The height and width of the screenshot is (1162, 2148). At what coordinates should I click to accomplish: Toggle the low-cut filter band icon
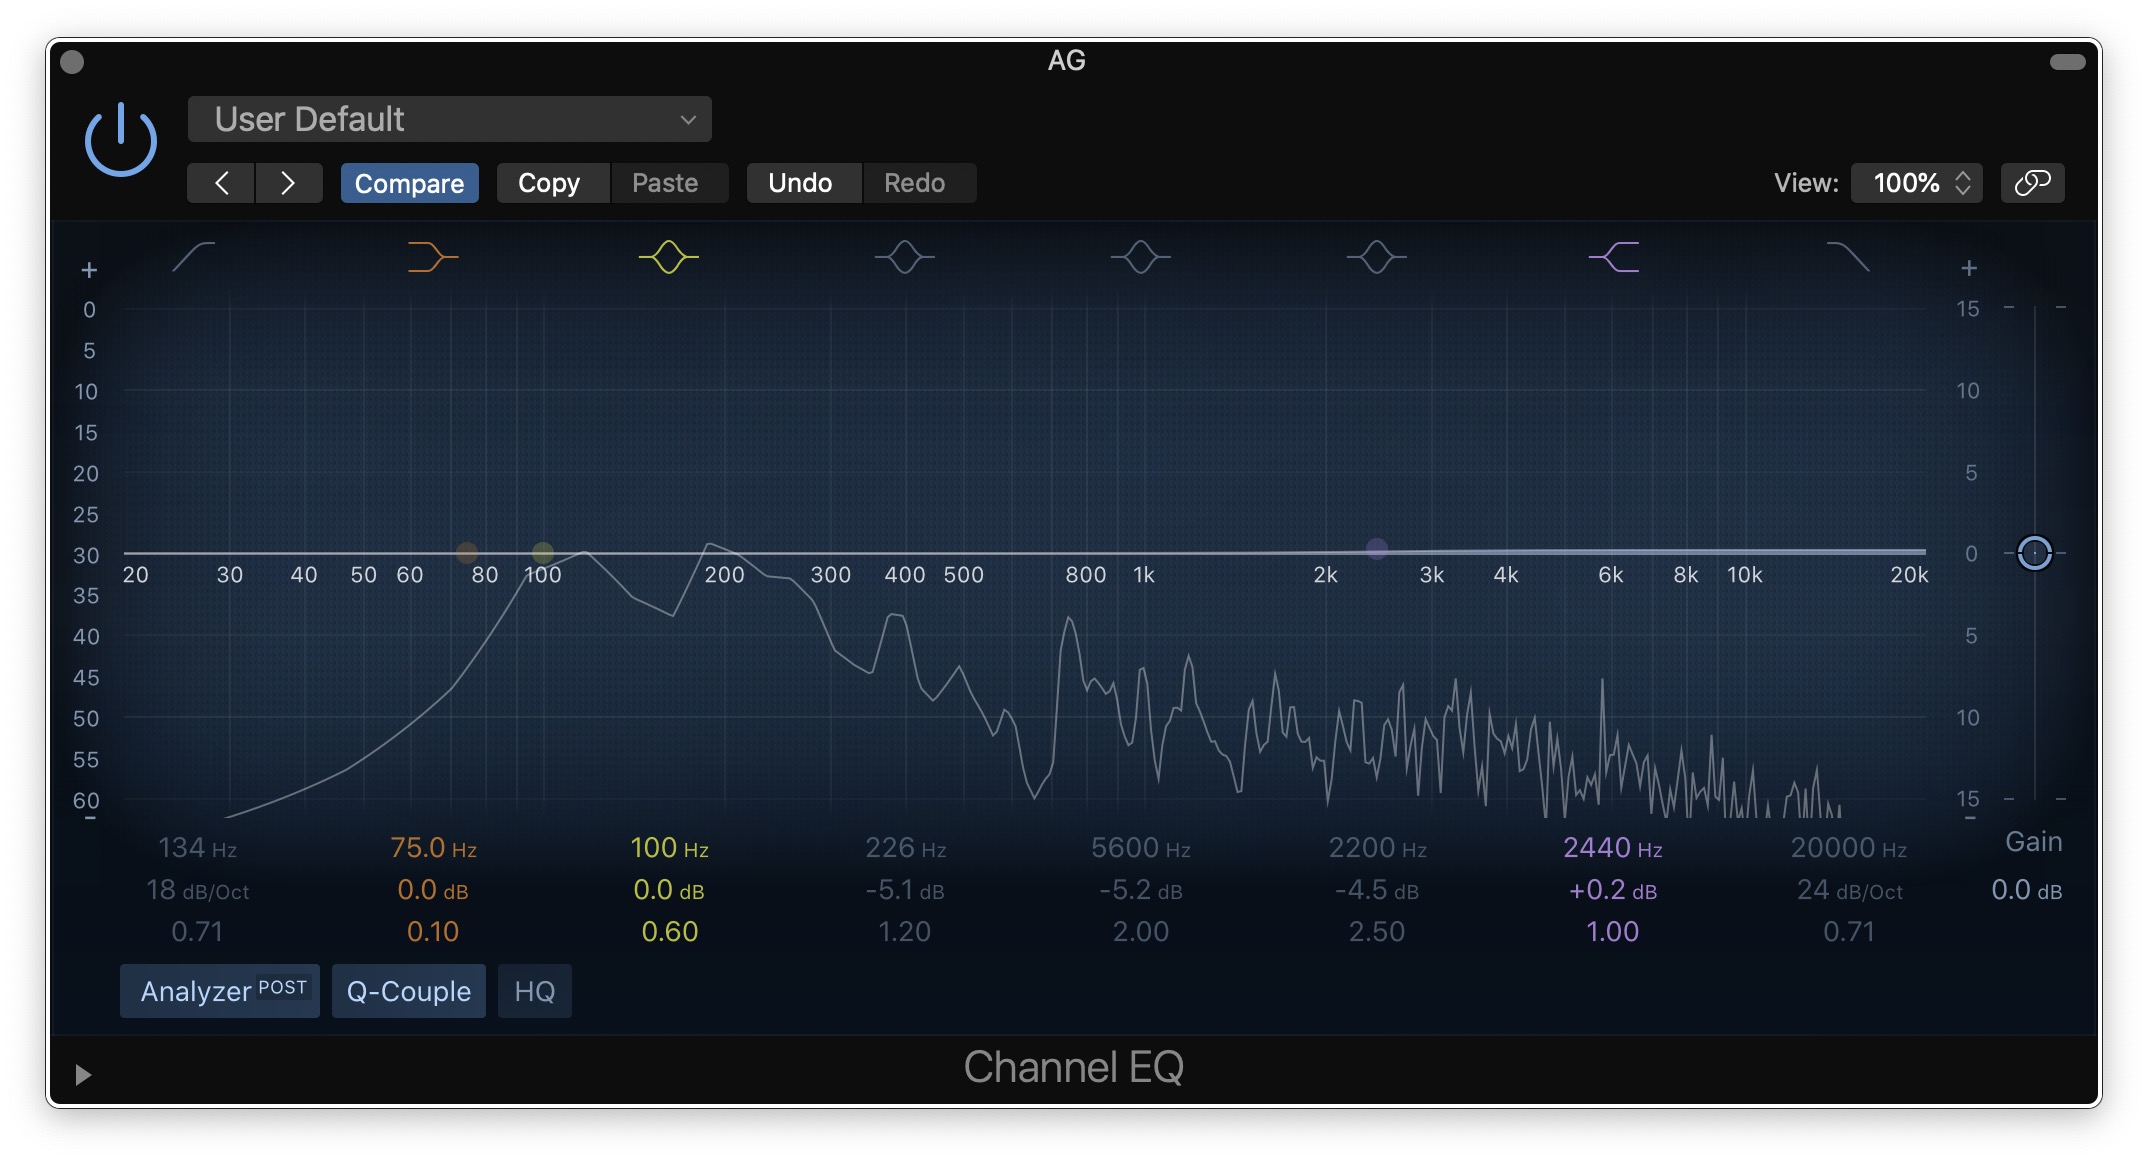pos(194,257)
